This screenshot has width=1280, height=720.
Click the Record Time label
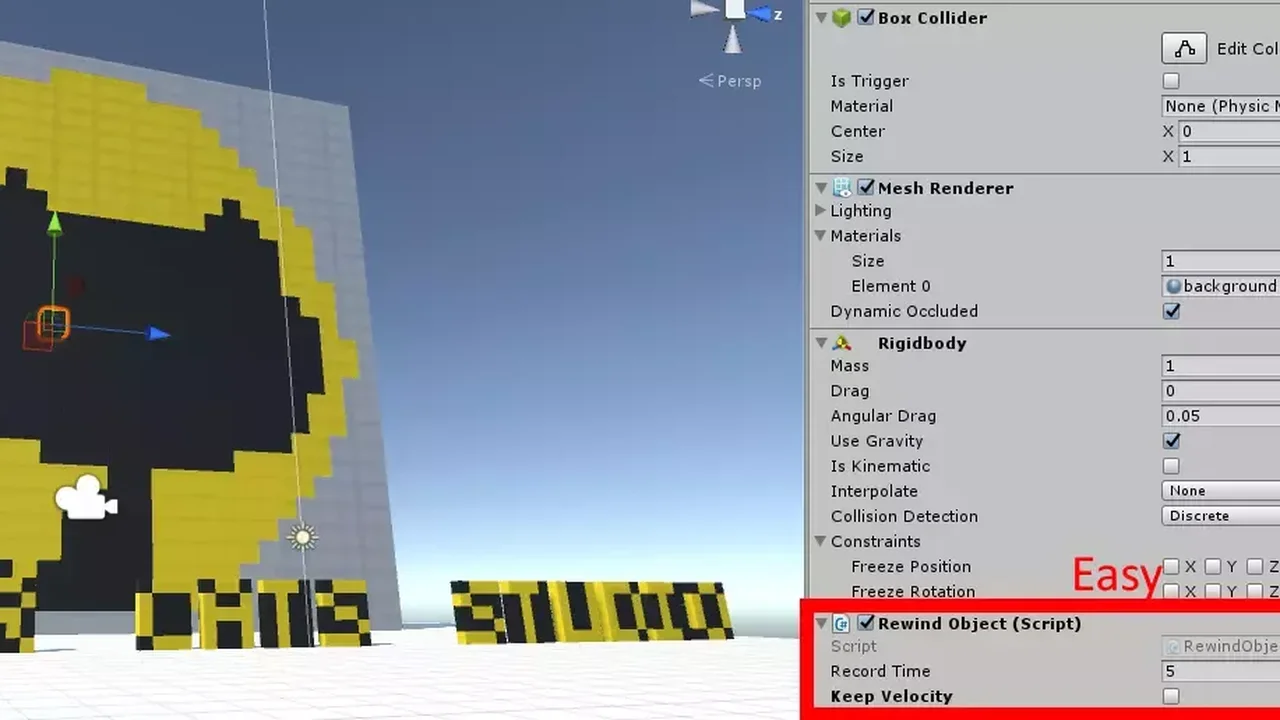click(x=880, y=672)
